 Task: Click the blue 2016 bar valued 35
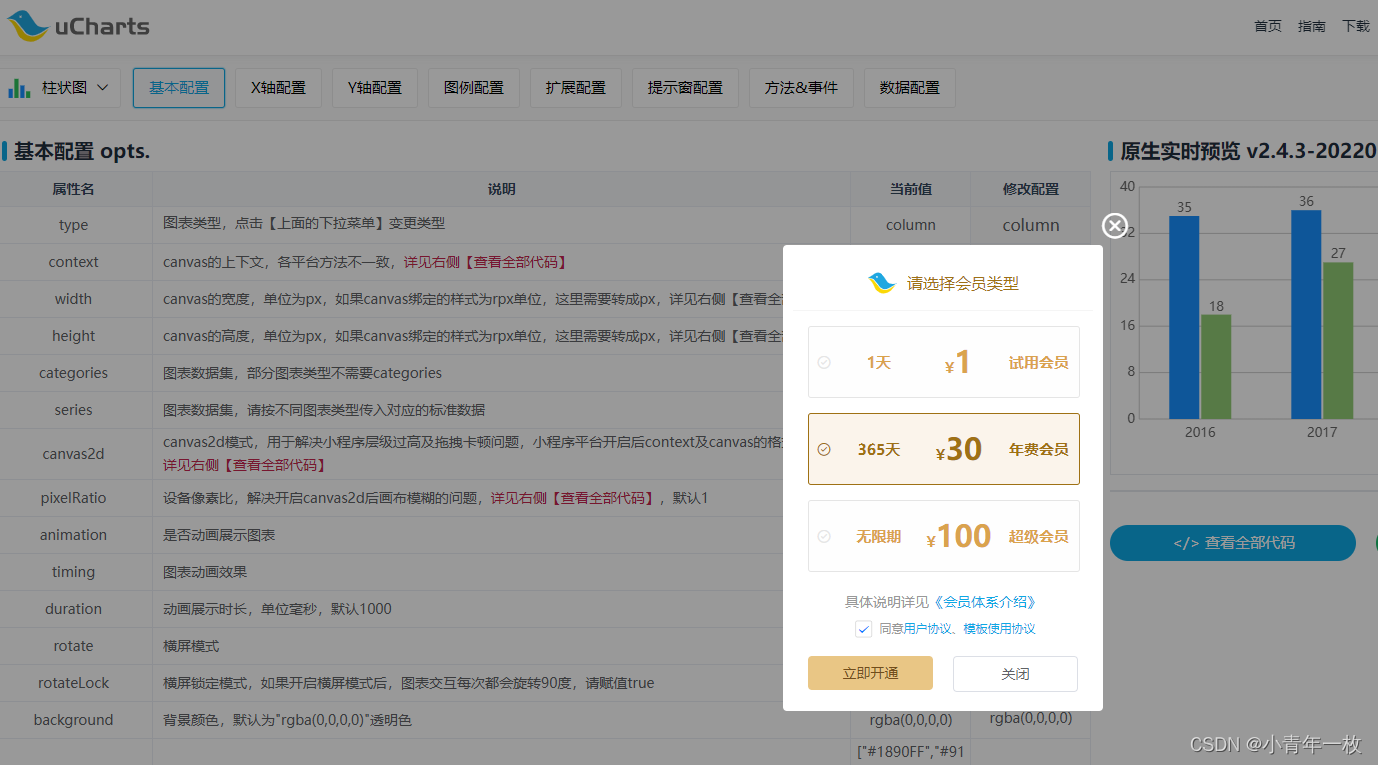(x=1184, y=317)
